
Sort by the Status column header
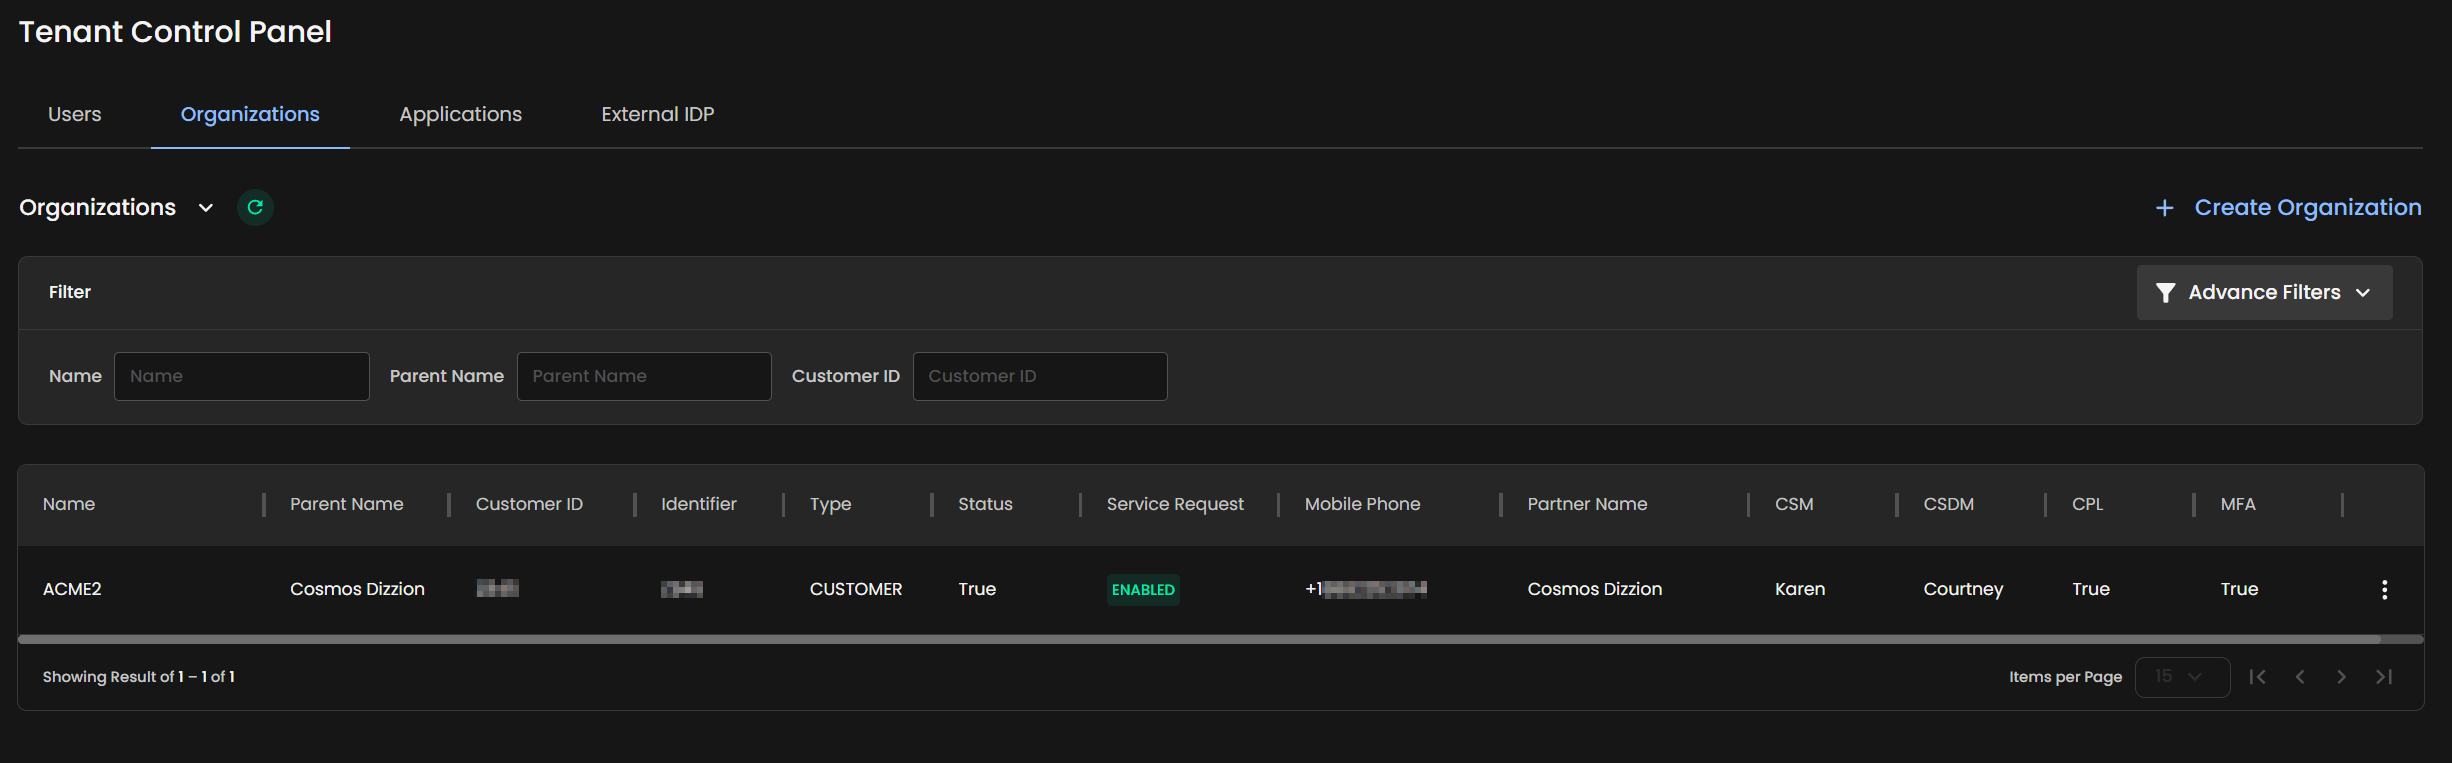pyautogui.click(x=985, y=504)
